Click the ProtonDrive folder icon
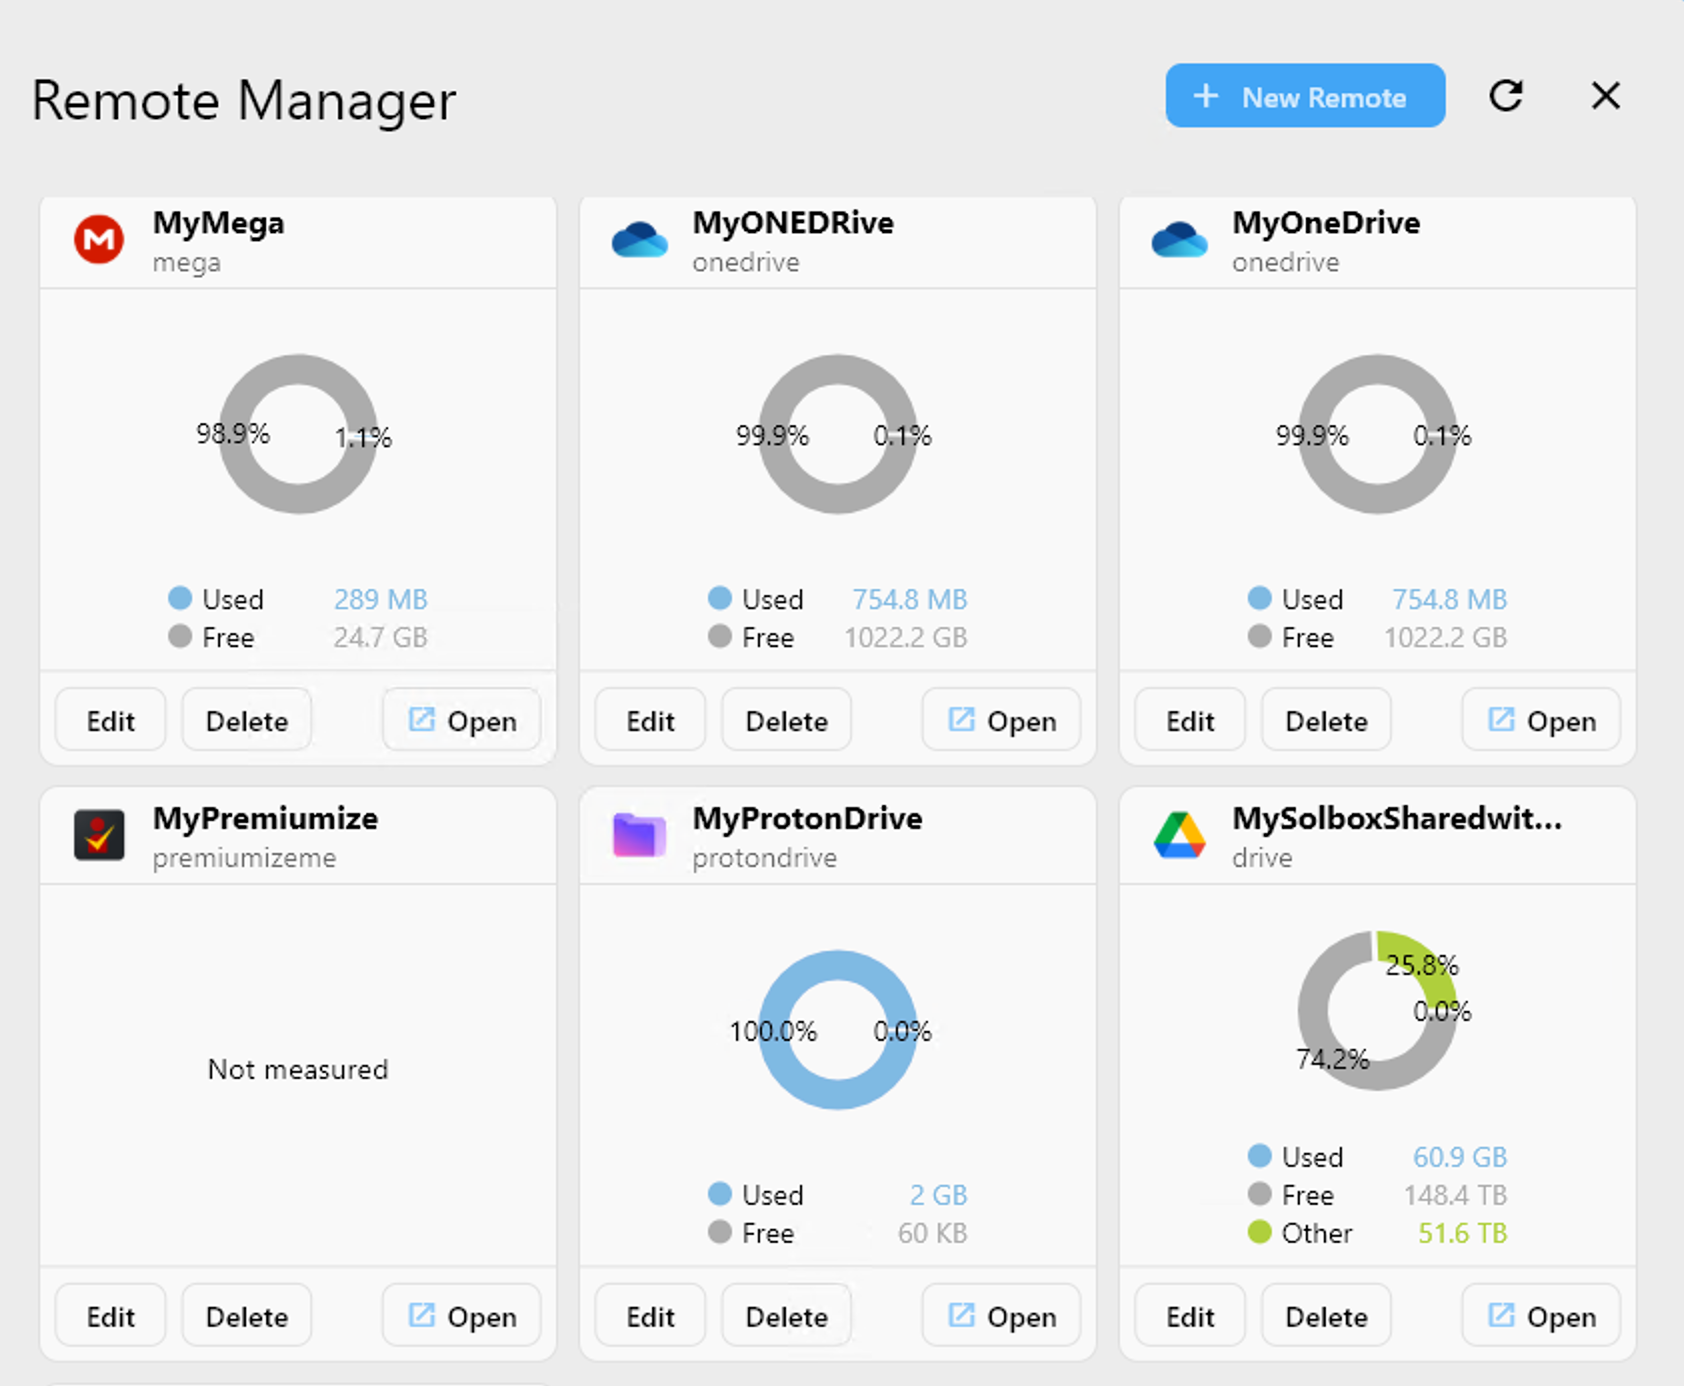This screenshot has height=1386, width=1684. coord(638,835)
